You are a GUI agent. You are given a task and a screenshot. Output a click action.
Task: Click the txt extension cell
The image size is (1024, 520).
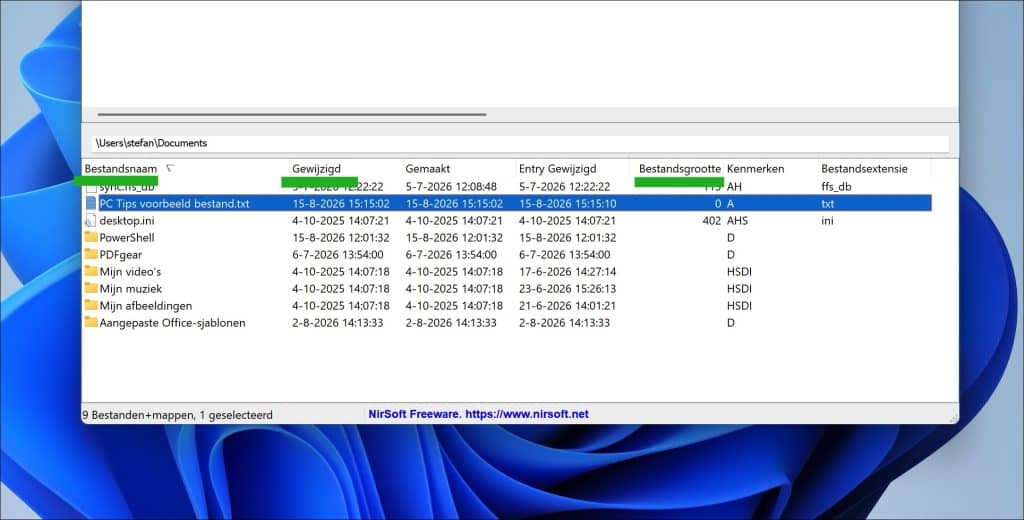coord(827,204)
